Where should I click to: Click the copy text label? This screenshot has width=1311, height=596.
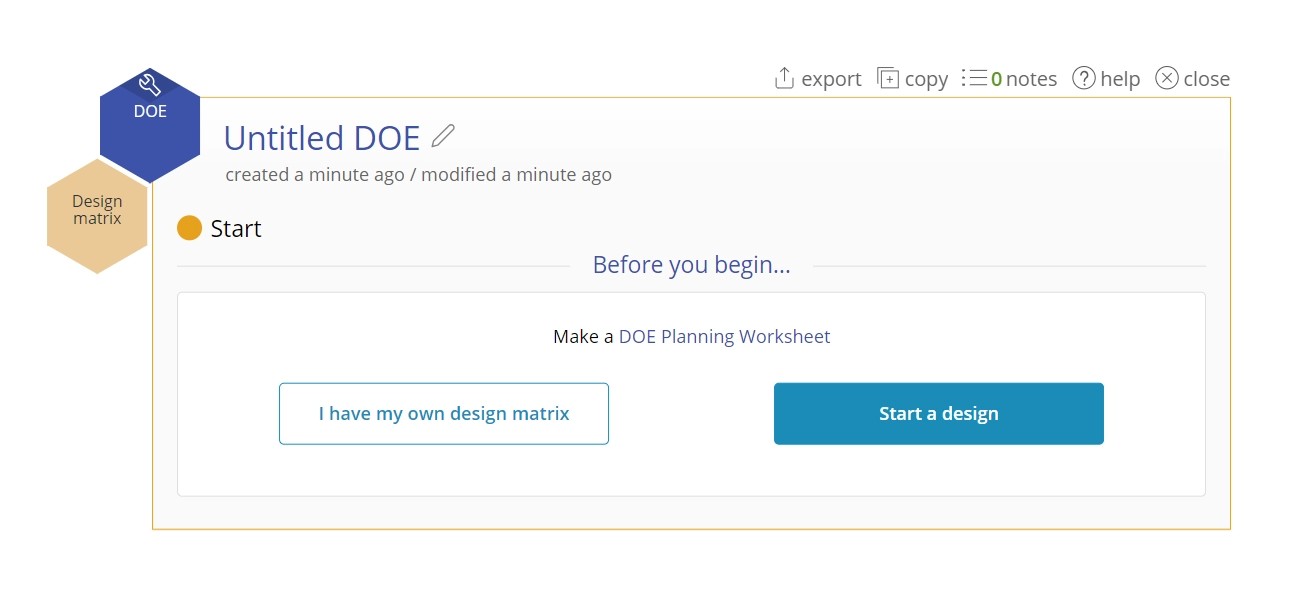(x=926, y=79)
